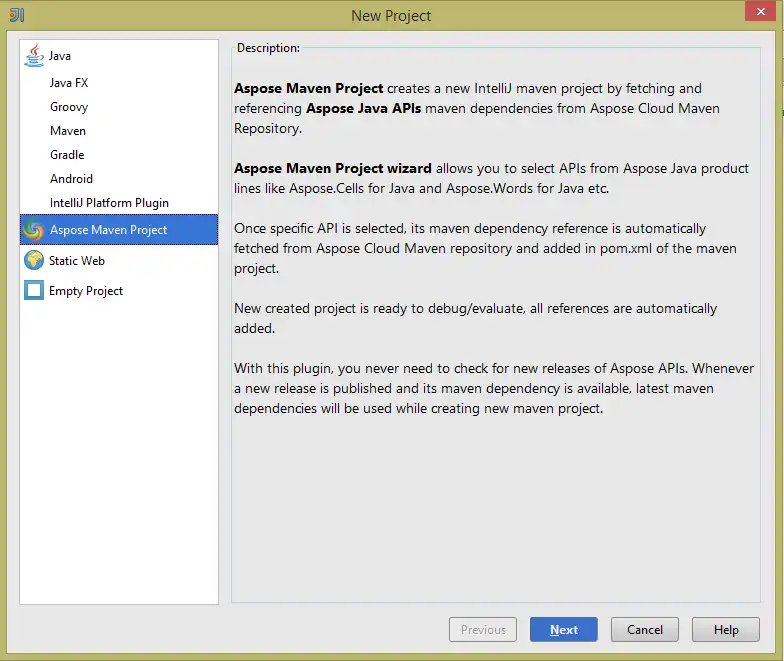Click bold text 'Aspose Maven Project wizard'

click(x=332, y=168)
